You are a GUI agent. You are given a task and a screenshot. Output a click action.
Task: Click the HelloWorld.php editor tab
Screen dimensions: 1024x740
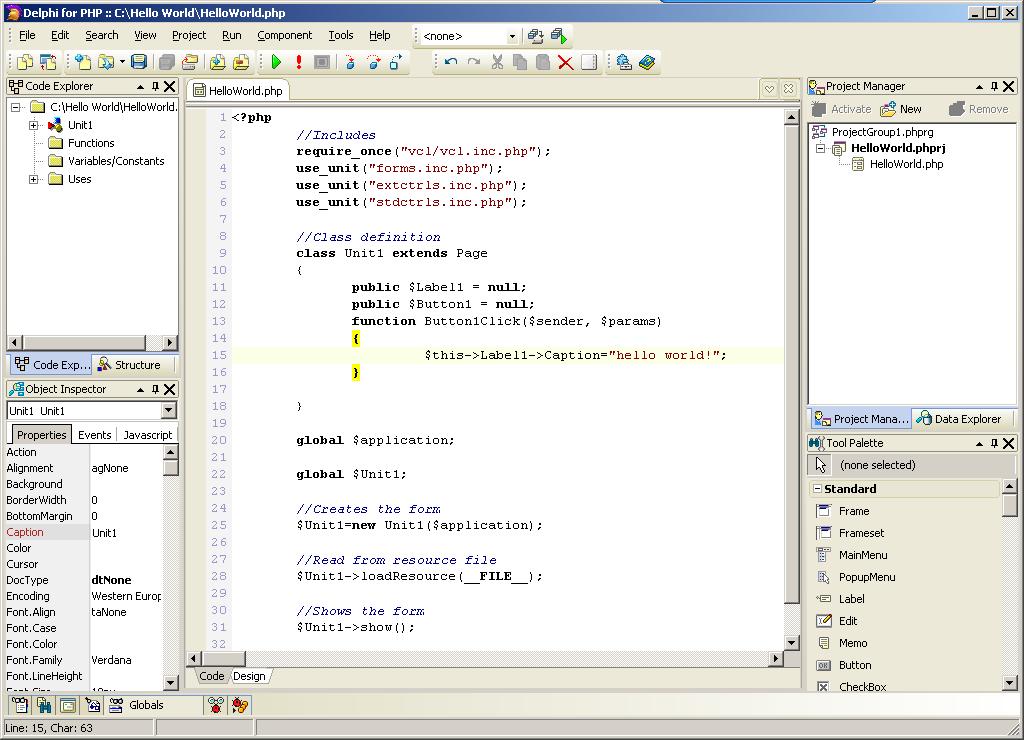pyautogui.click(x=238, y=91)
